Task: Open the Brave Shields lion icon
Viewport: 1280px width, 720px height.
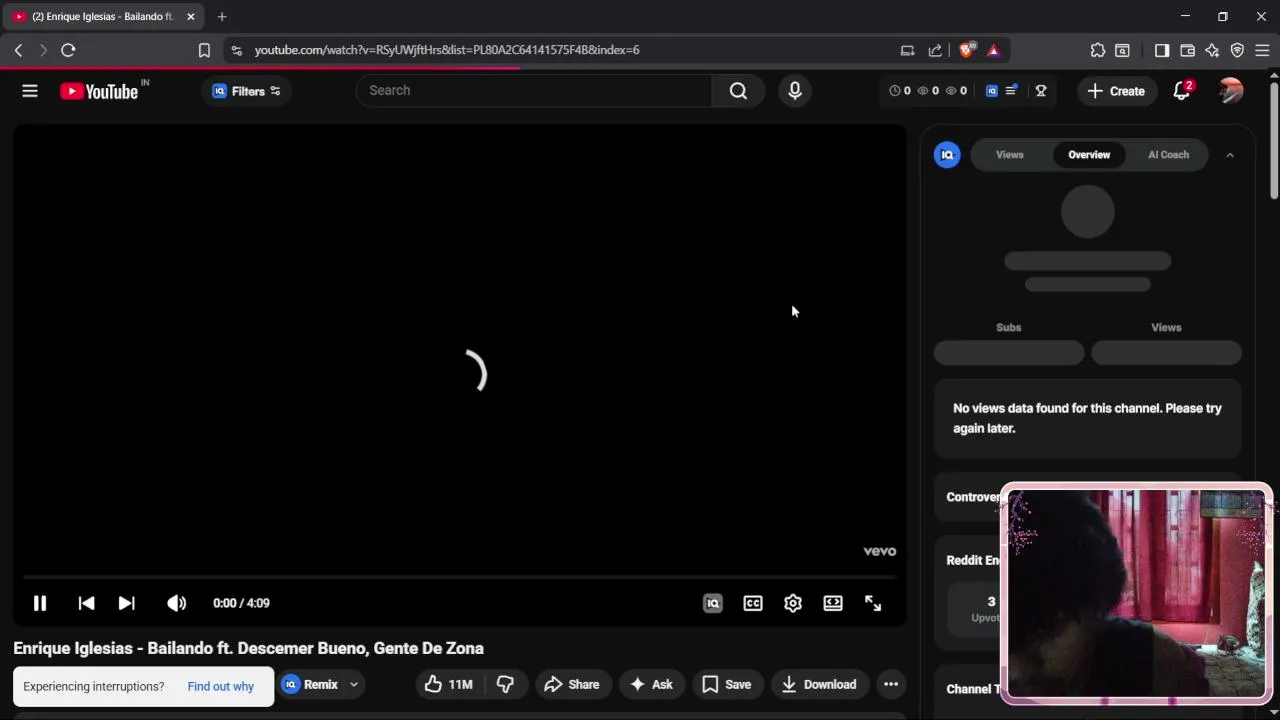Action: tap(967, 50)
